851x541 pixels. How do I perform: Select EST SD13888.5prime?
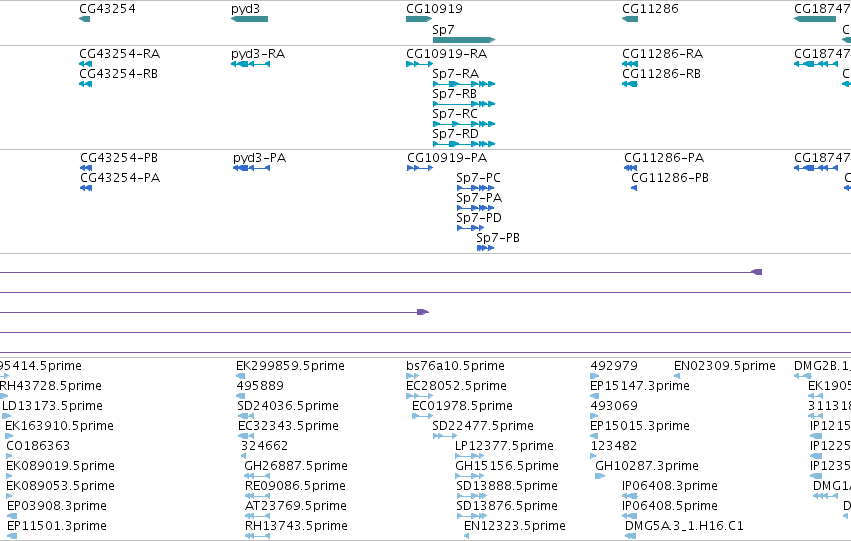(507, 486)
